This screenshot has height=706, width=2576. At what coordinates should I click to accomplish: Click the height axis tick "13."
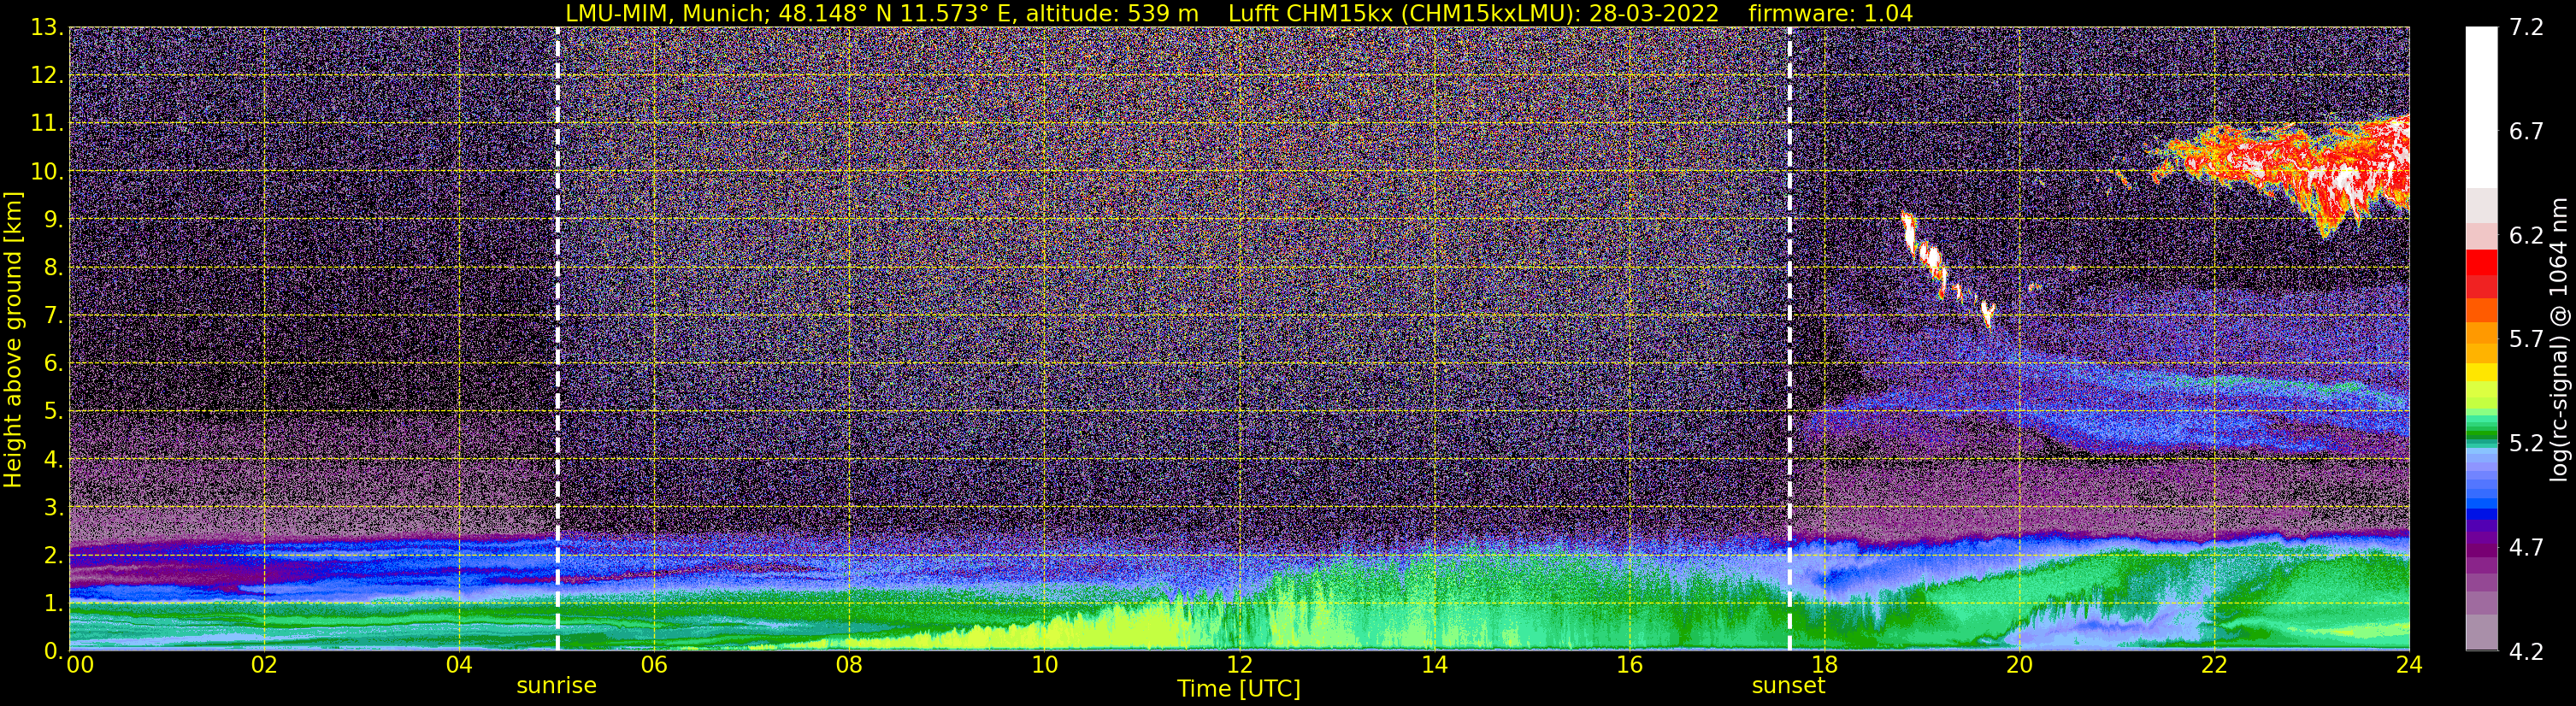click(47, 28)
